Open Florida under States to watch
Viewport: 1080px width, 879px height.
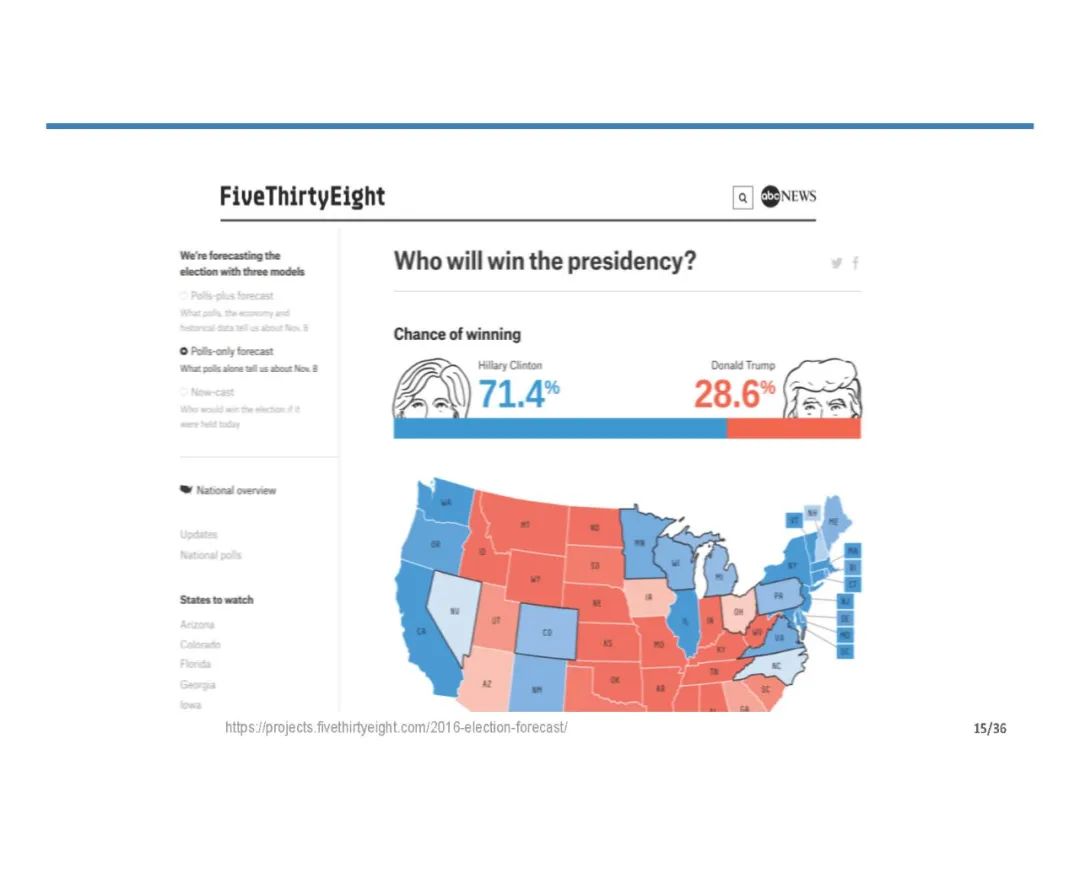click(196, 664)
